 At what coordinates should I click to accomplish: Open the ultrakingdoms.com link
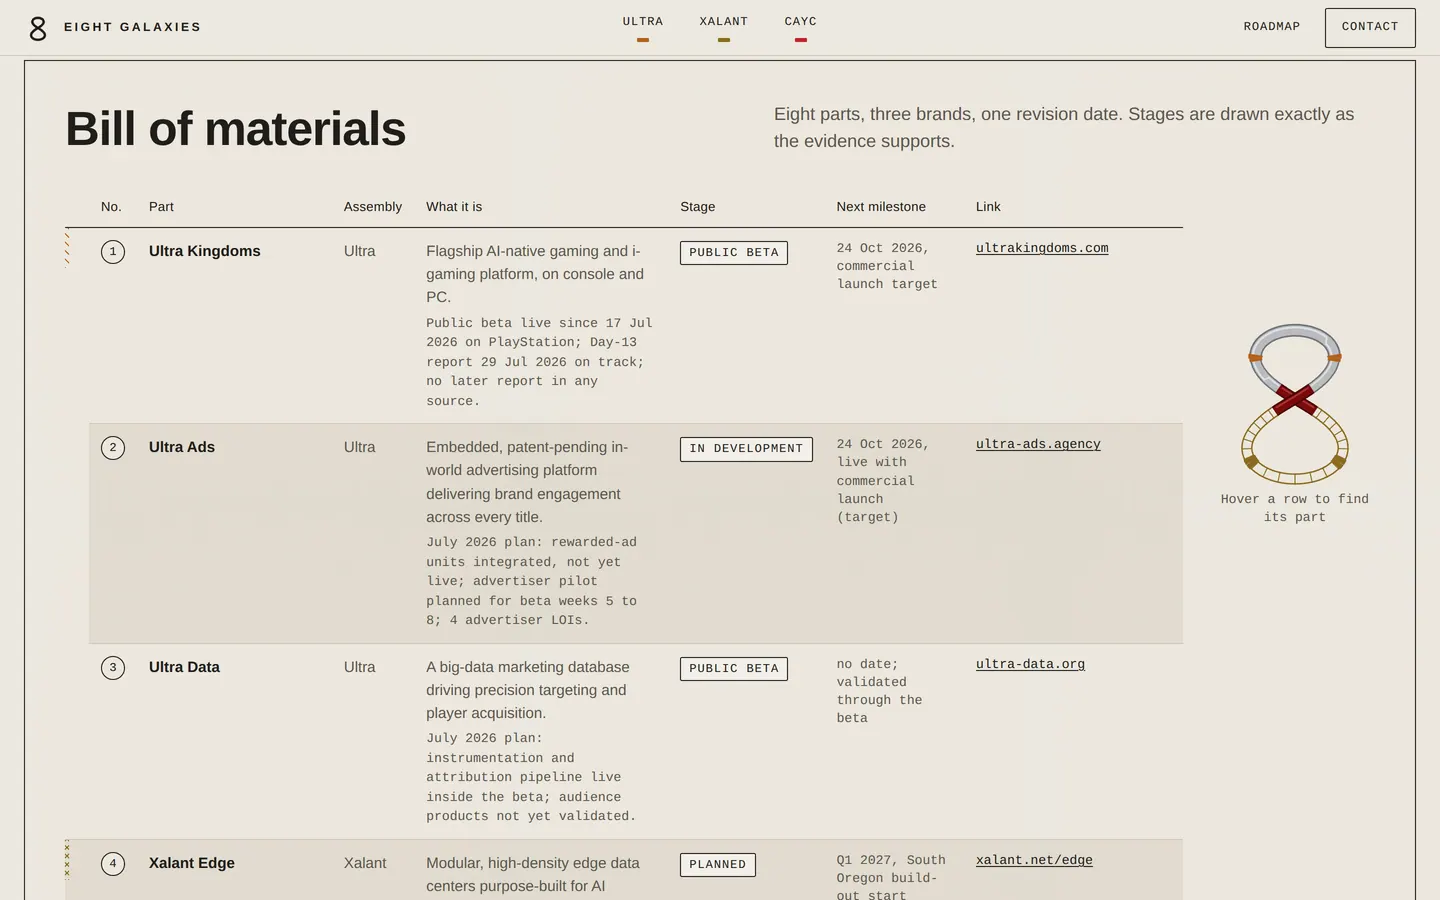(1042, 248)
